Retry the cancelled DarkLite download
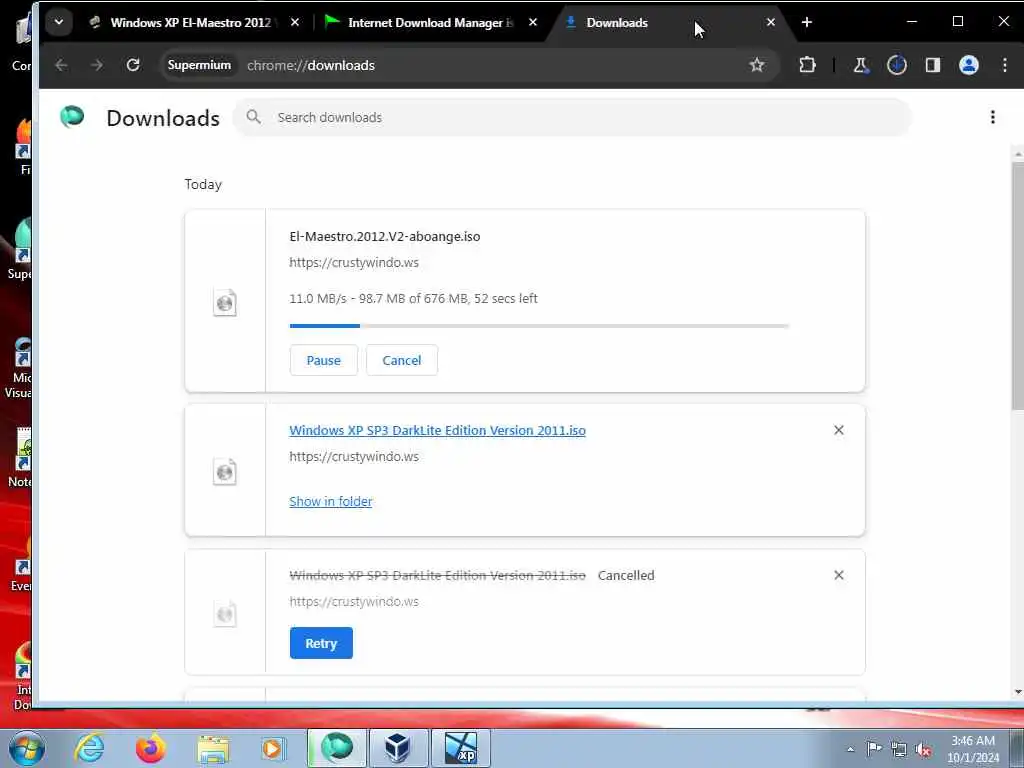The height and width of the screenshot is (768, 1024). click(x=321, y=643)
